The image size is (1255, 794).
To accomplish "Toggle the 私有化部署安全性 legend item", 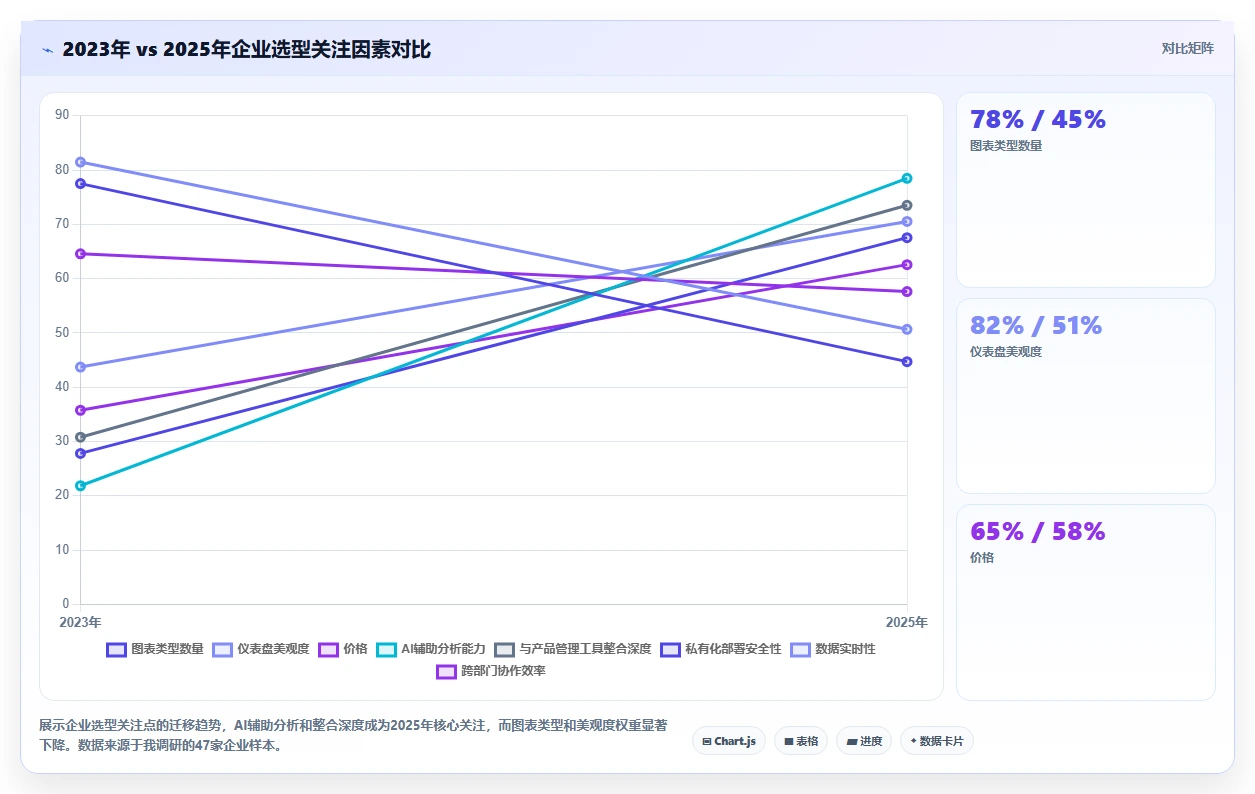I will (721, 649).
